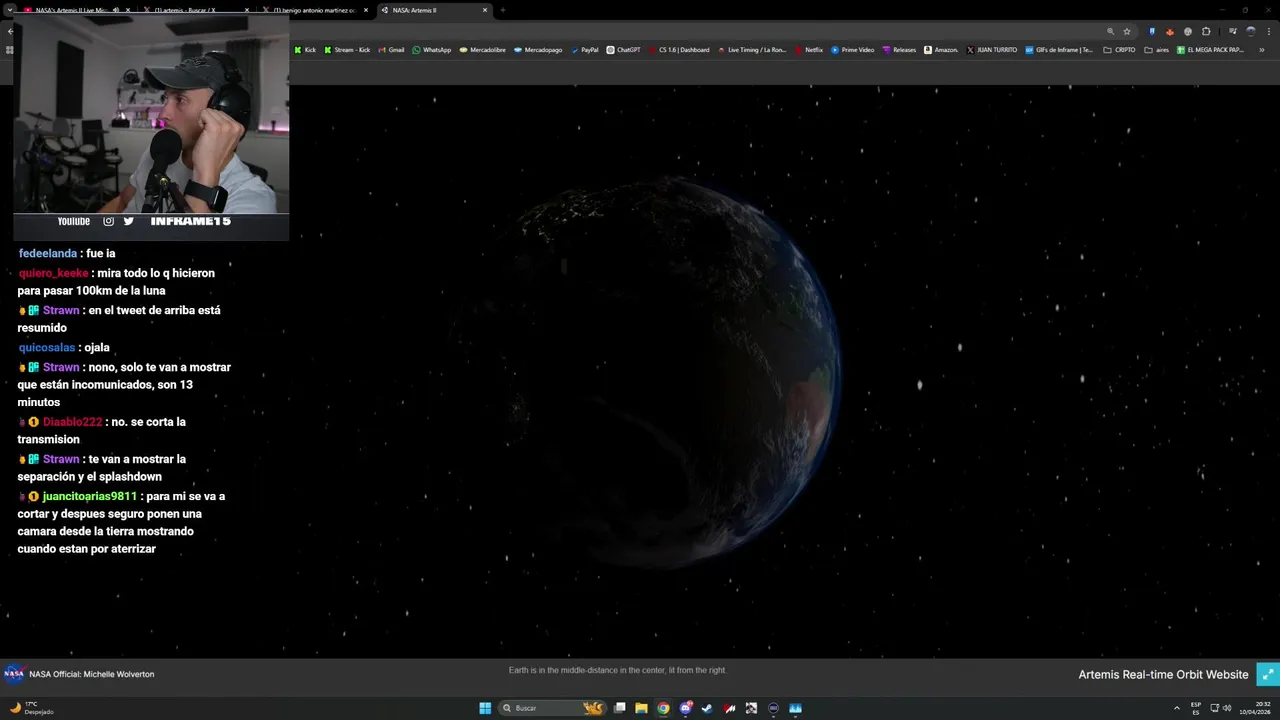Click chat username quicosalas
The image size is (1280, 720).
click(x=47, y=348)
